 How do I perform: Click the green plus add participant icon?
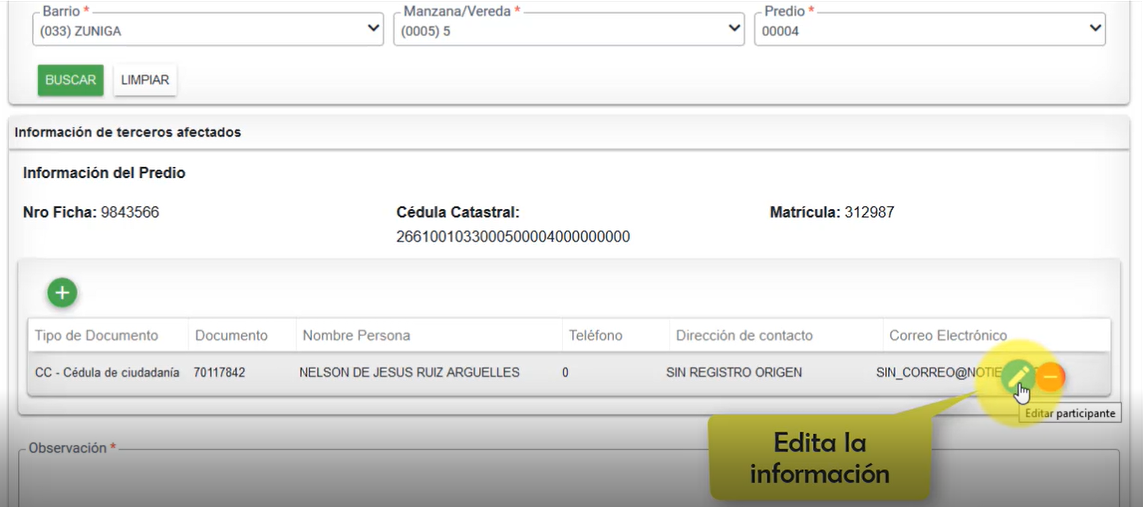62,293
